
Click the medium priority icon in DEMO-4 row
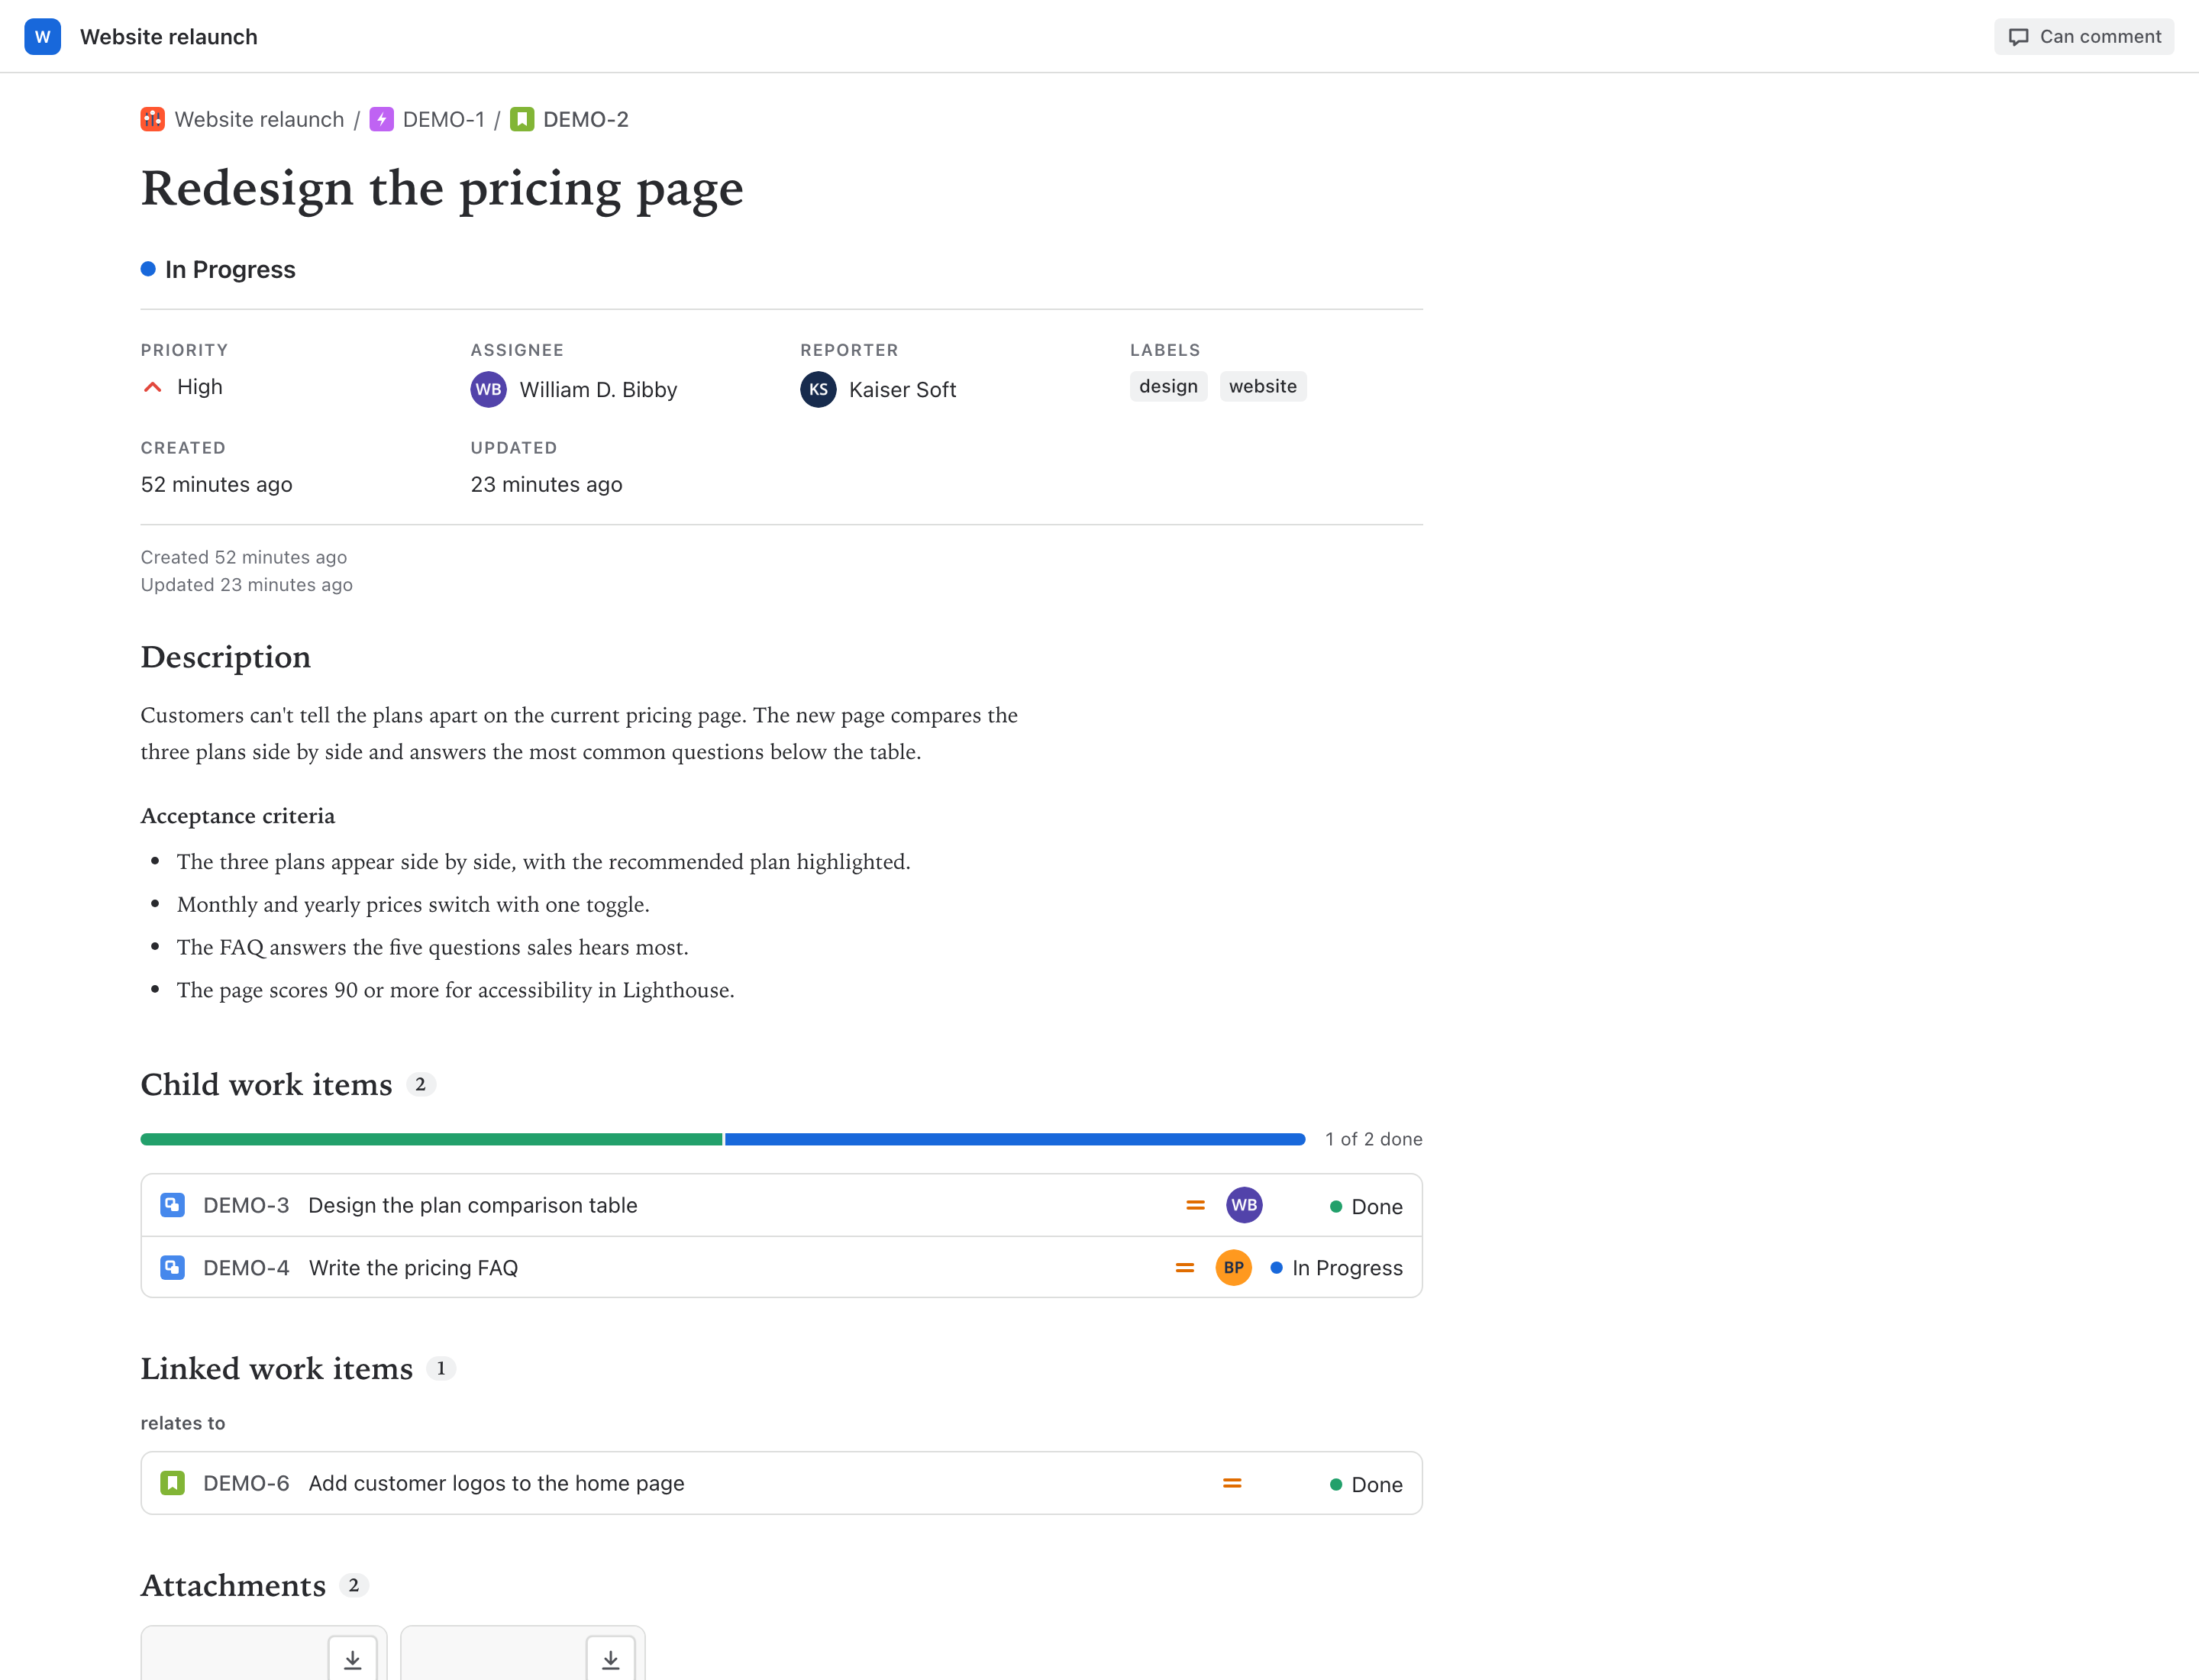(x=1184, y=1268)
